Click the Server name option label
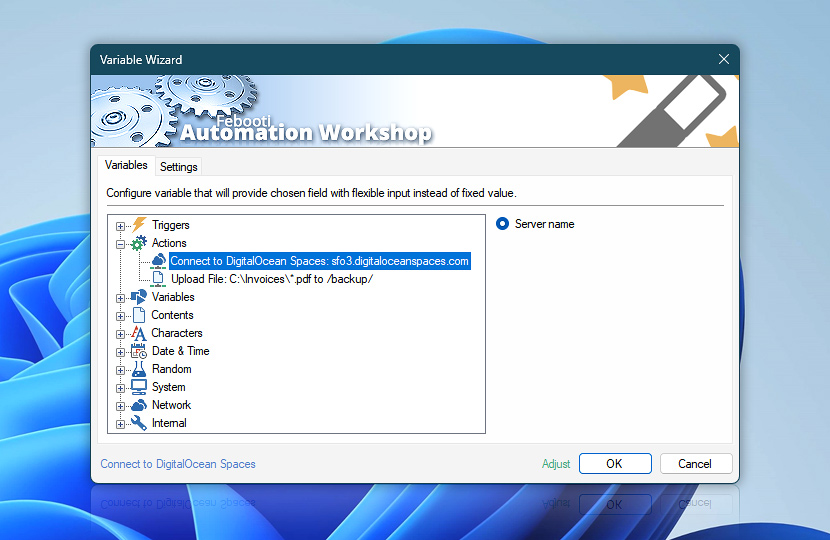The height and width of the screenshot is (540, 830). click(x=544, y=224)
